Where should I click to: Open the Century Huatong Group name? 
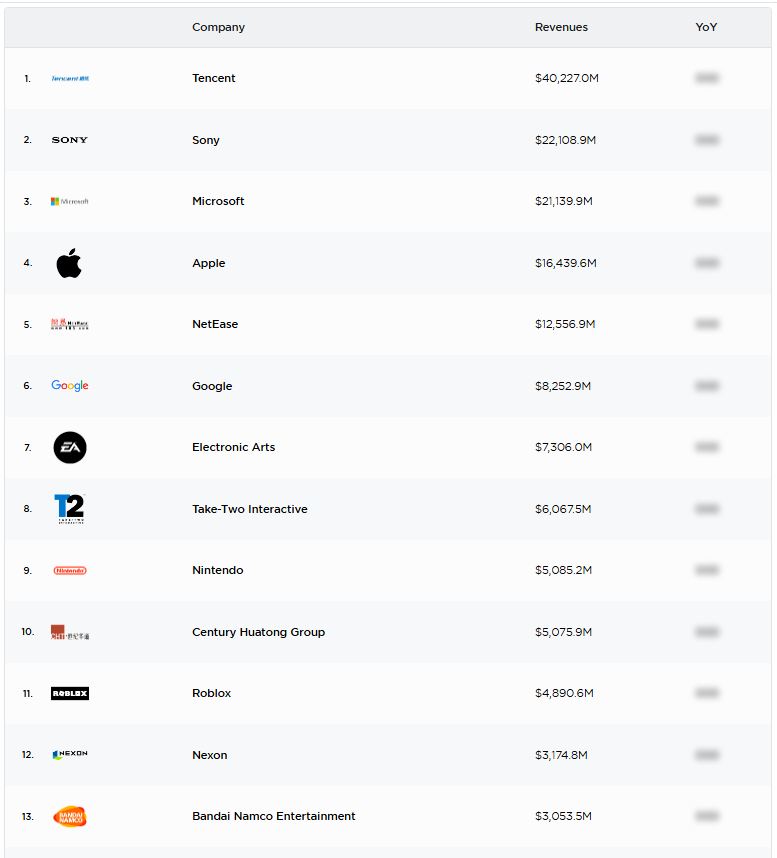(258, 632)
